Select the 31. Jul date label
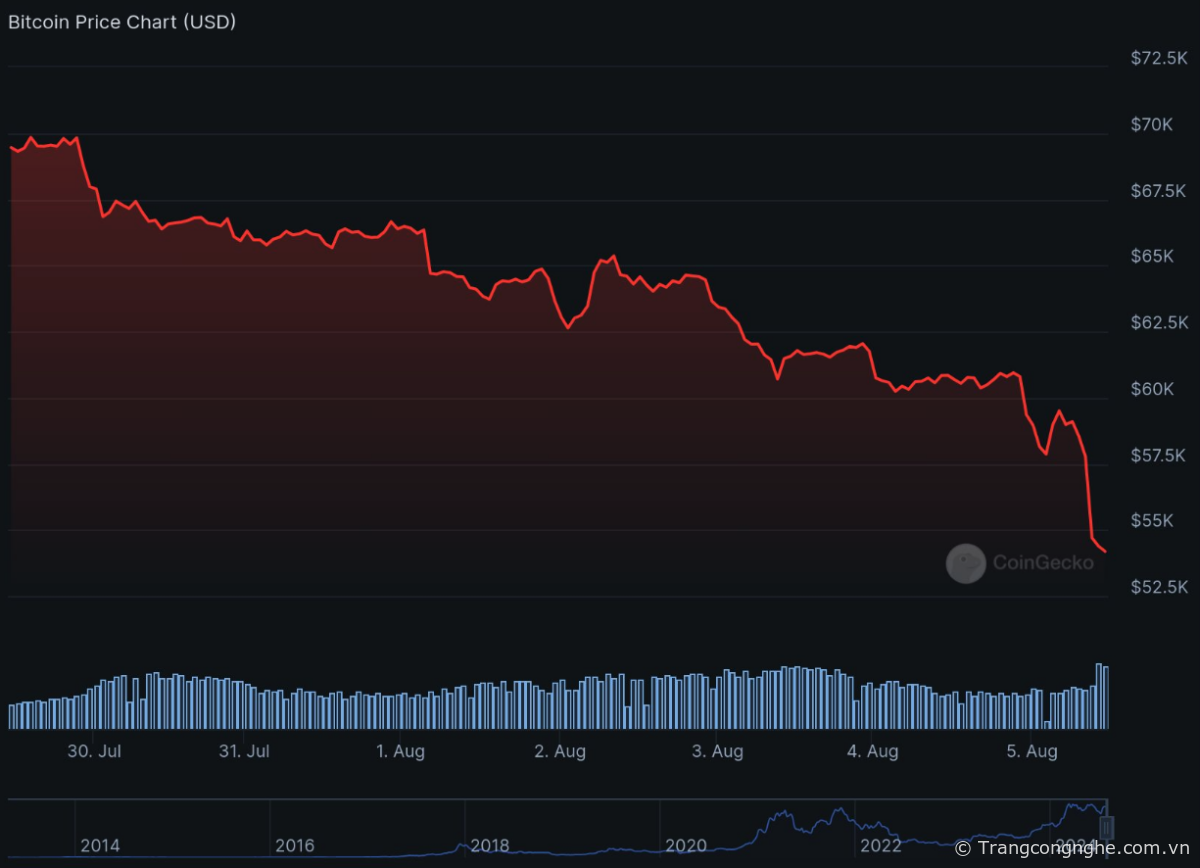The image size is (1200, 868). (x=245, y=752)
